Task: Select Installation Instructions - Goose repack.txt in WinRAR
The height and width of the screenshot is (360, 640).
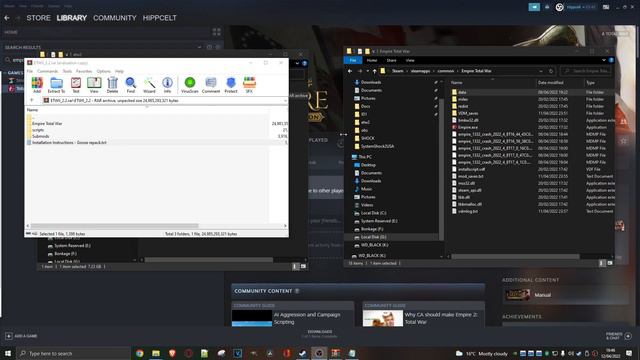Action: [x=69, y=143]
